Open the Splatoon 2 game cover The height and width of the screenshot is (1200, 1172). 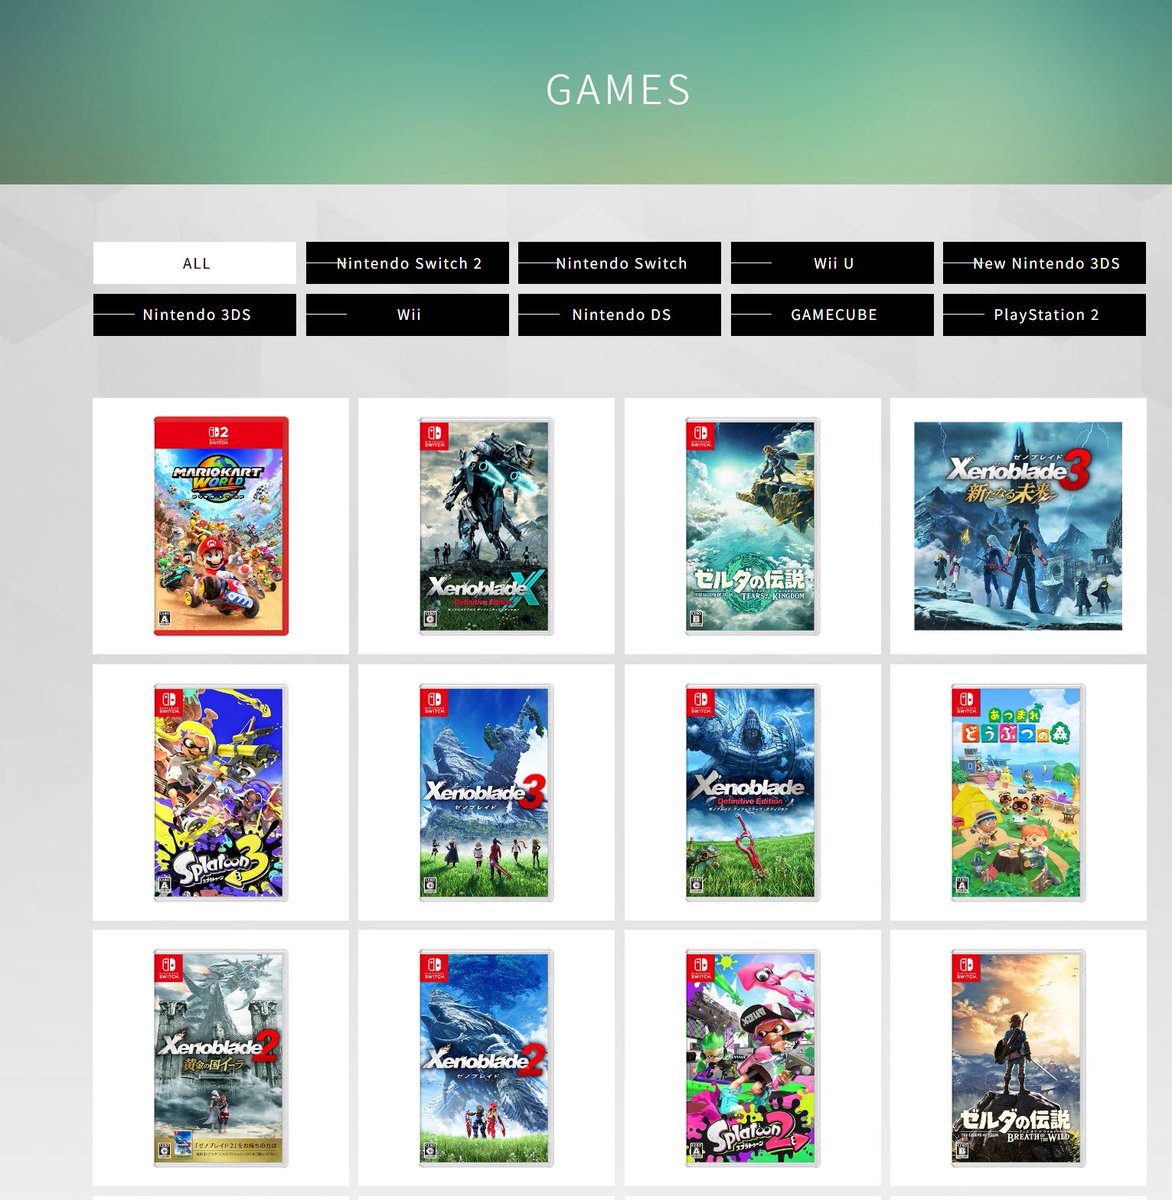tap(752, 1058)
